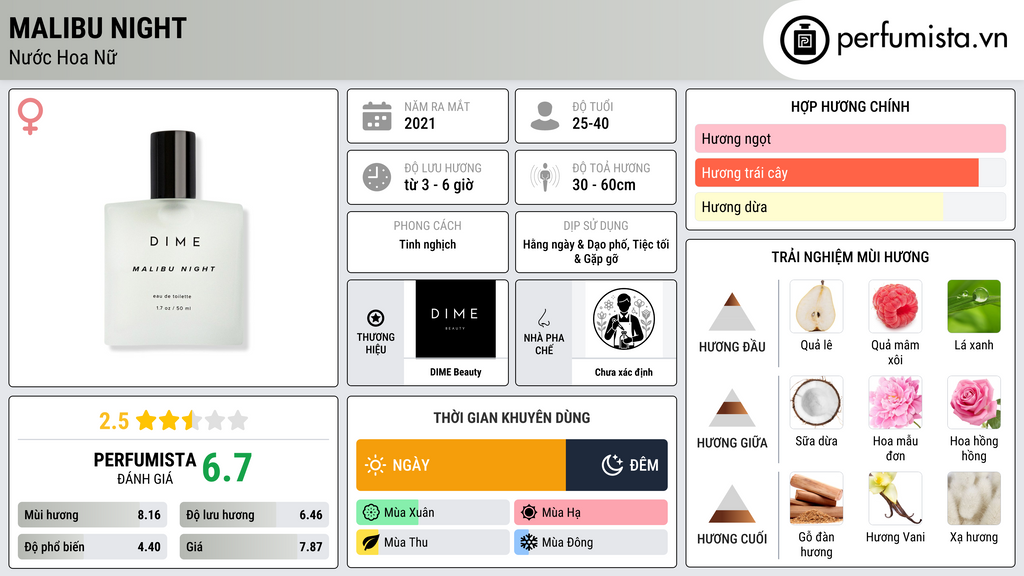This screenshot has width=1024, height=576.
Task: Click the nose icon above Nhà pha chế
Action: pyautogui.click(x=543, y=318)
